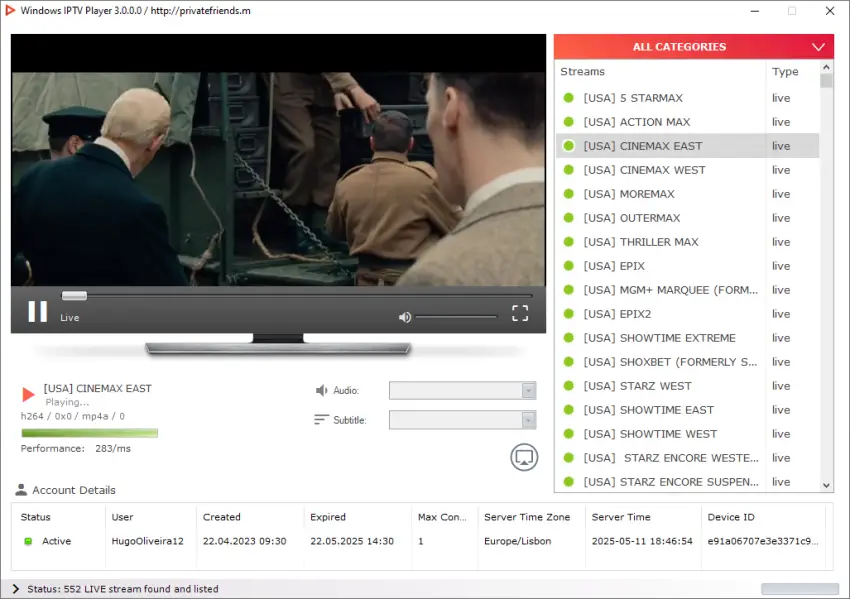Click the audio speaker icon beside Audio label

click(321, 390)
